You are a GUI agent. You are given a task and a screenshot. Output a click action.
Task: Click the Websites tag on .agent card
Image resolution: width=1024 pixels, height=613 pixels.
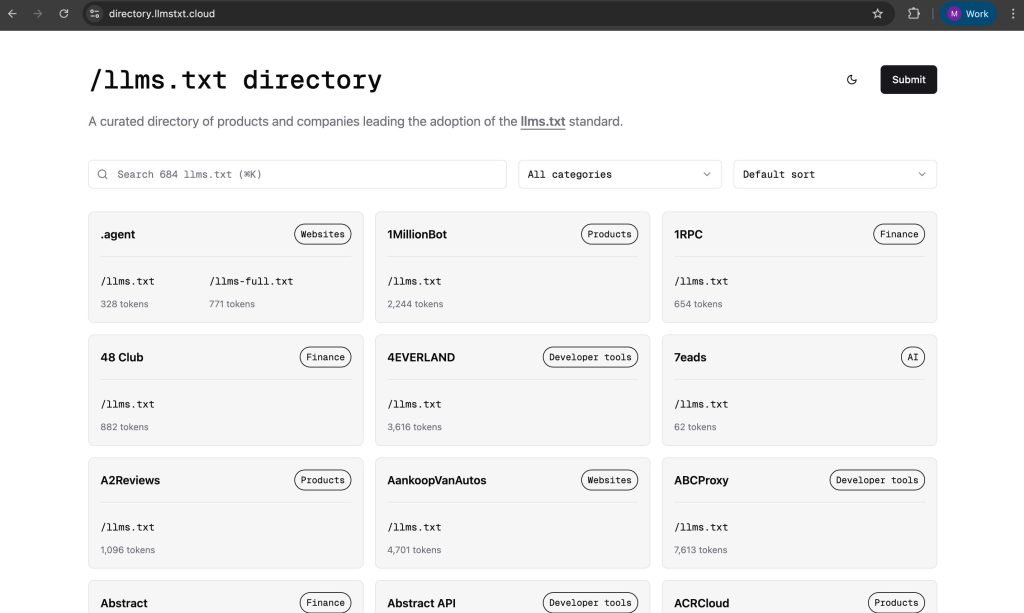click(323, 234)
